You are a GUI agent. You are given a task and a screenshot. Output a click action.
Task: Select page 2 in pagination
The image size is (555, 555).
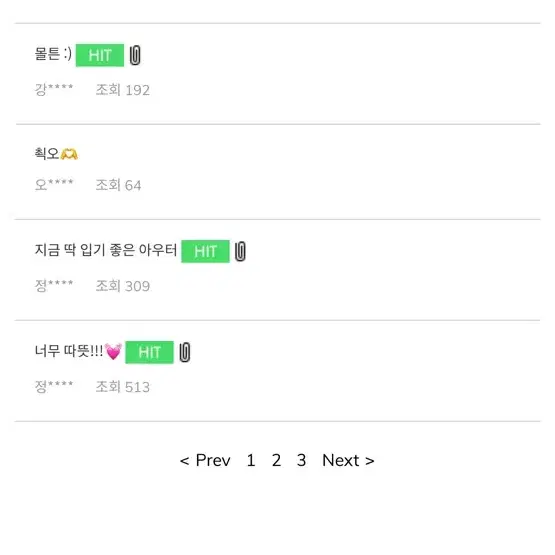click(276, 460)
